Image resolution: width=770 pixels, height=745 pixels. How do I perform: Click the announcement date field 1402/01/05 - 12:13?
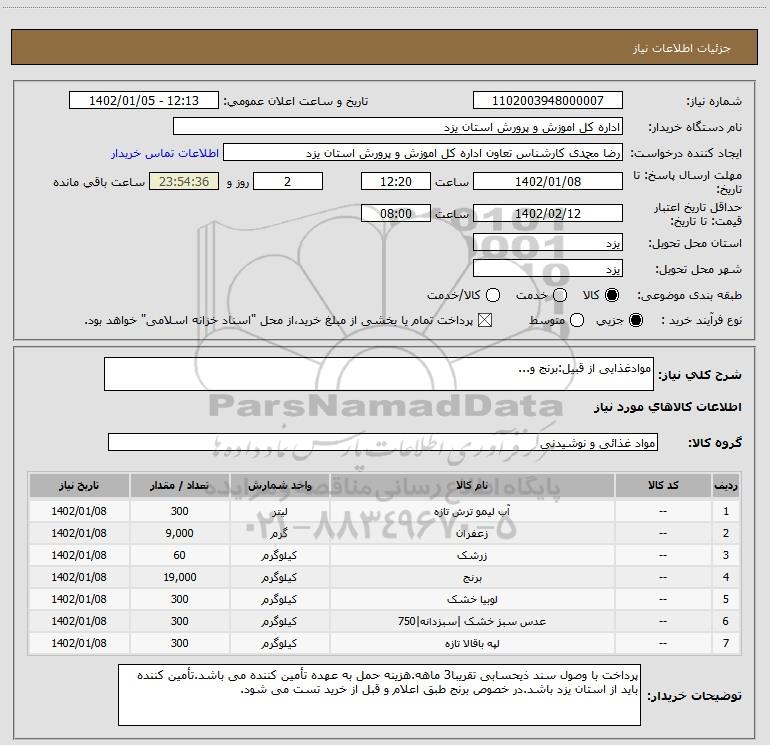144,100
